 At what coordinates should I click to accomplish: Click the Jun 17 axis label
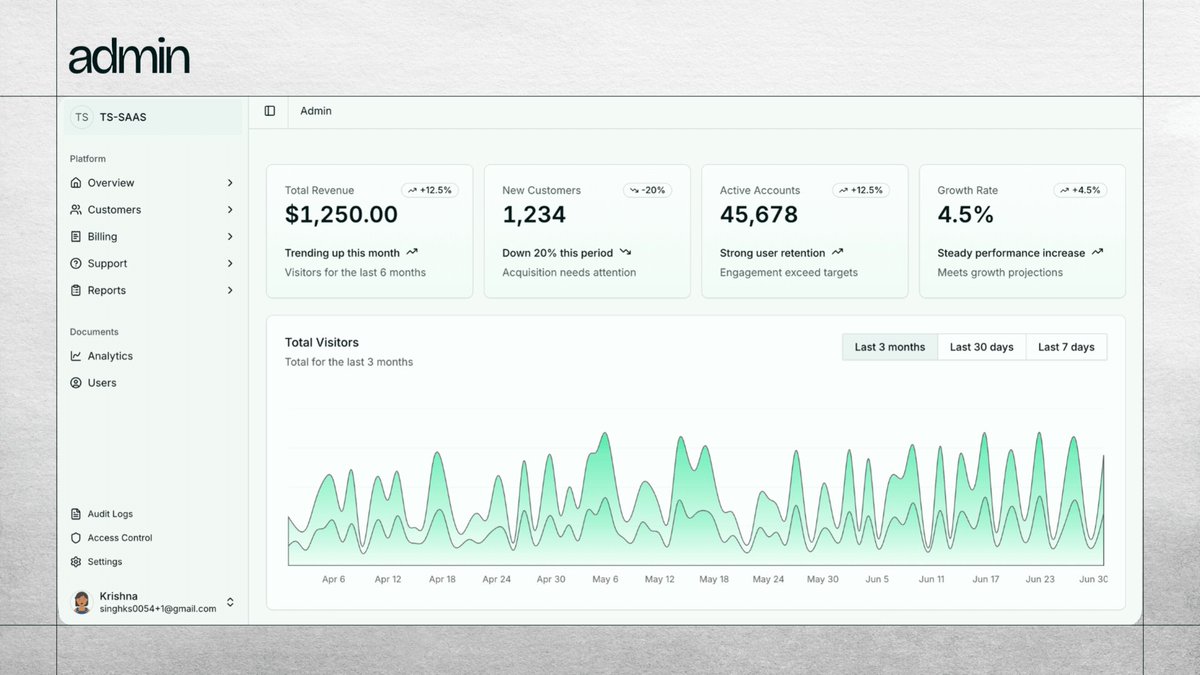point(986,579)
